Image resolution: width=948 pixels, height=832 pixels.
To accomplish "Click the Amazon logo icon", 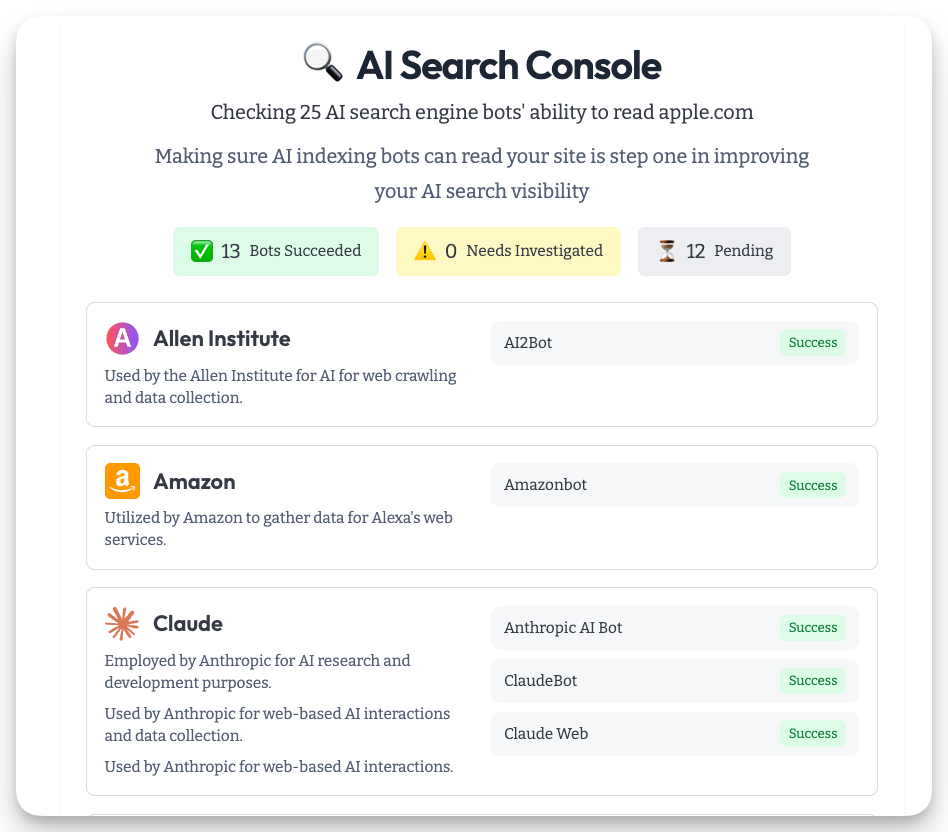I will click(x=122, y=481).
